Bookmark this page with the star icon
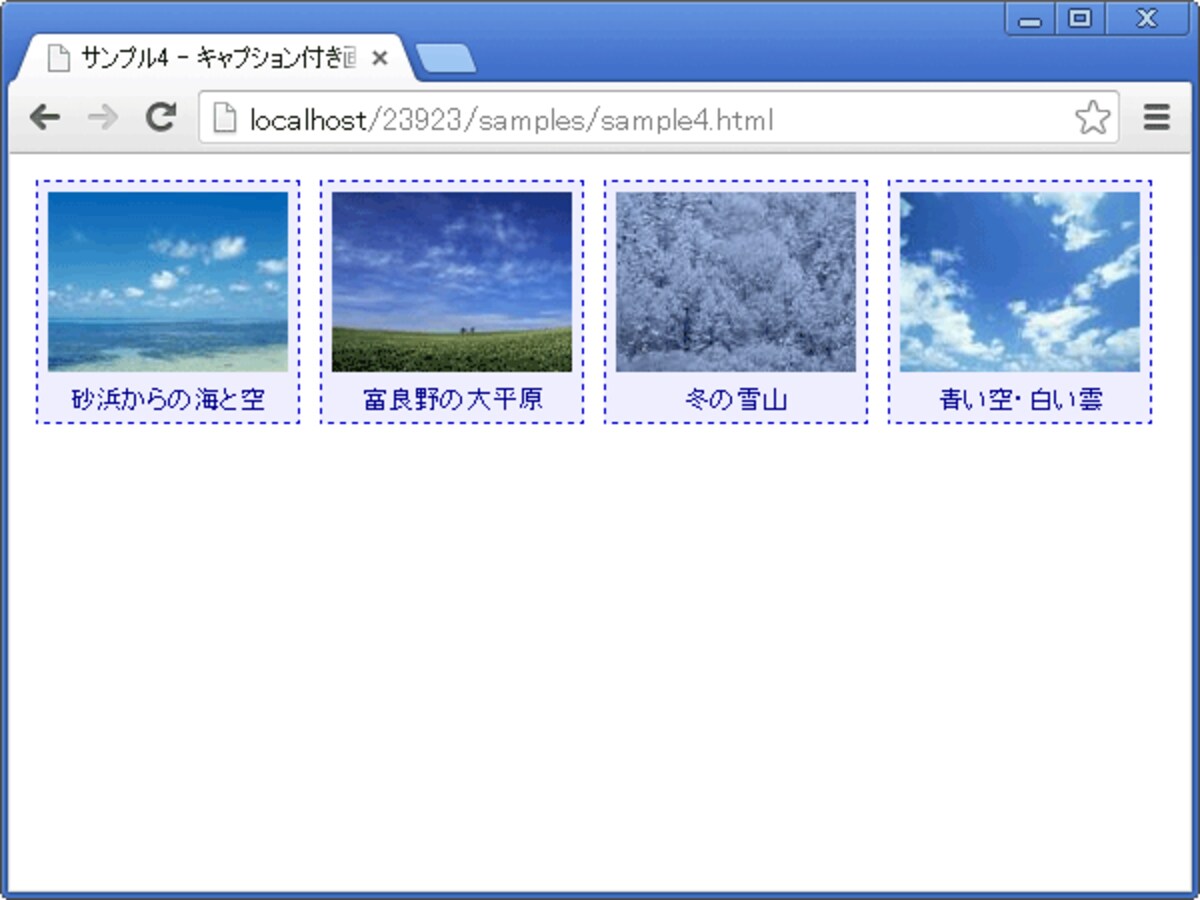Viewport: 1200px width, 900px height. 1092,118
